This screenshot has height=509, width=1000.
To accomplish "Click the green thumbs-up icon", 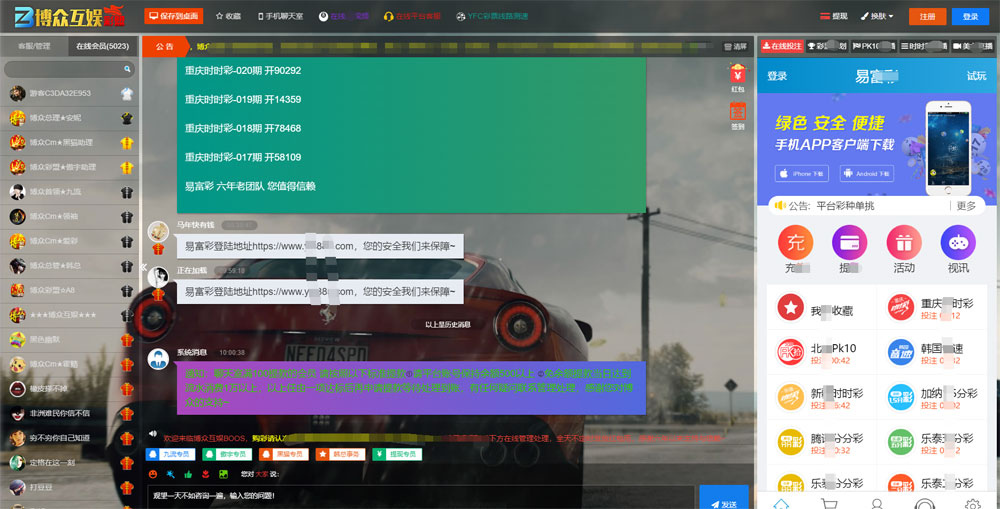I will click(188, 473).
